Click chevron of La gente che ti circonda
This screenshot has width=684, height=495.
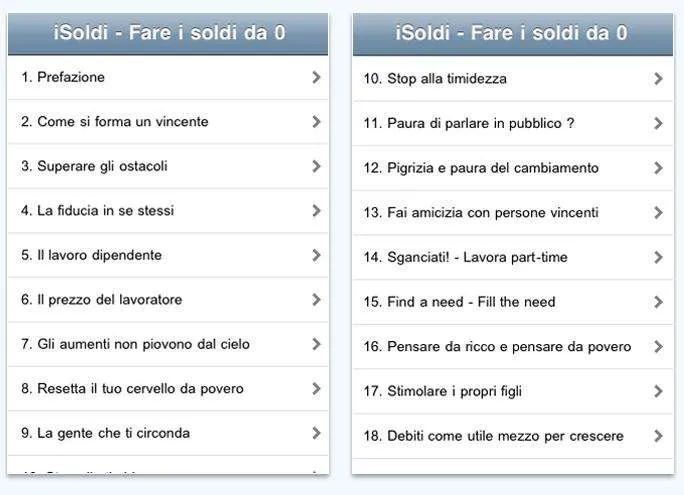tap(317, 433)
